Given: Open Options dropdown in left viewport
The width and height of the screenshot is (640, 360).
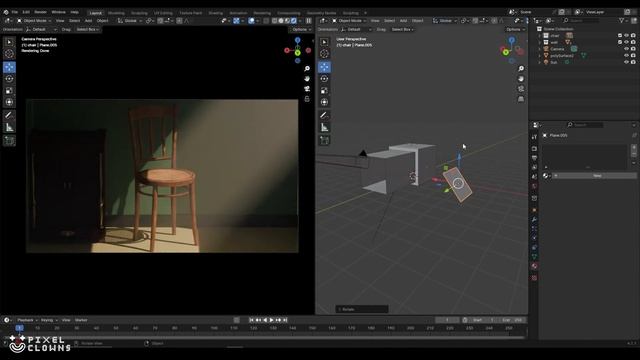Looking at the screenshot, I should tap(301, 29).
